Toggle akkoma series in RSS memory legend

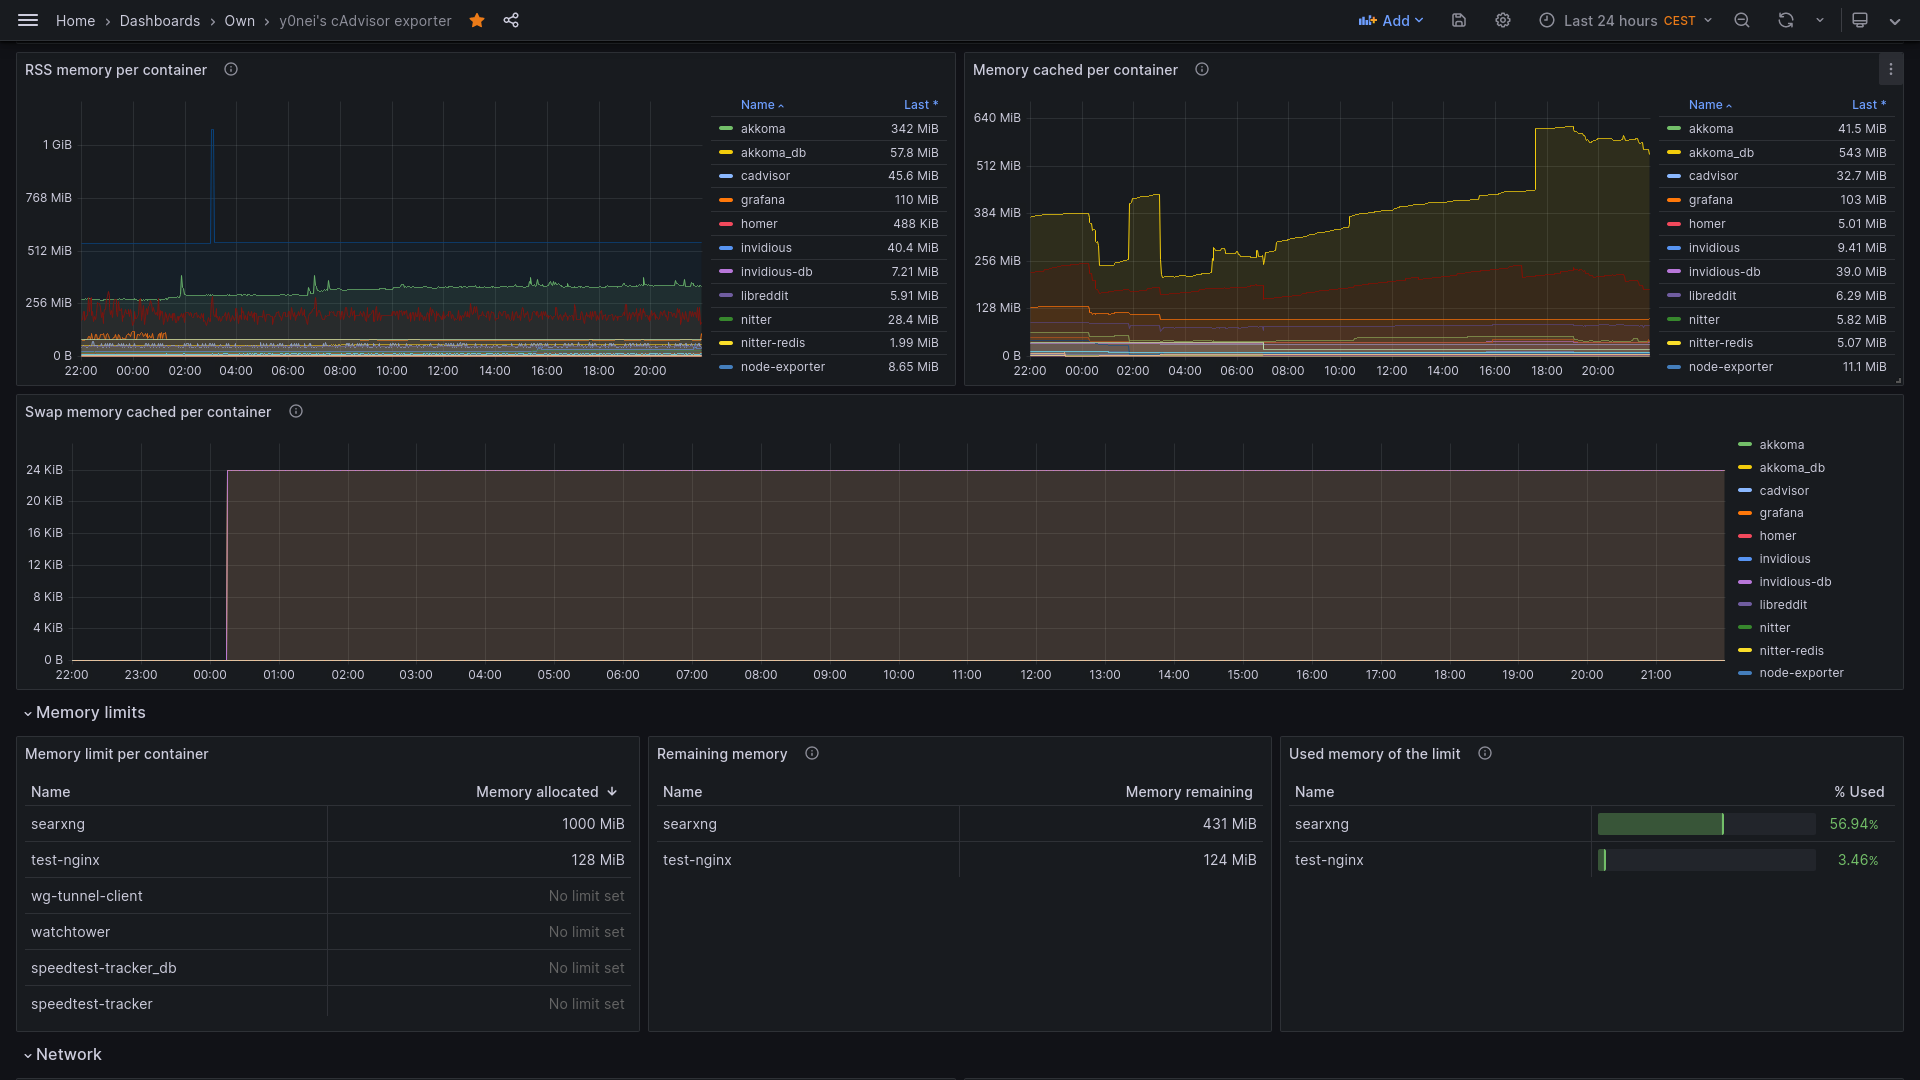[763, 128]
